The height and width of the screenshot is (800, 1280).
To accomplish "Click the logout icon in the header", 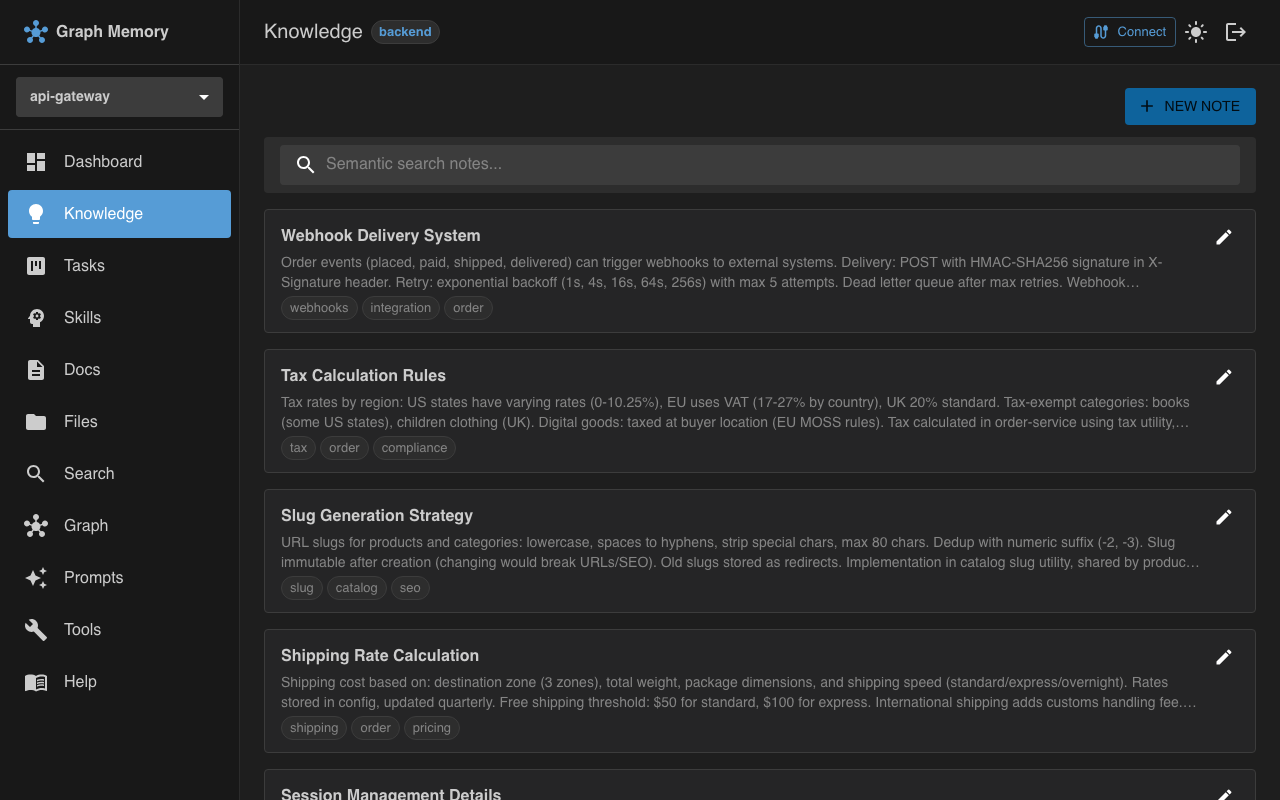I will pos(1236,32).
